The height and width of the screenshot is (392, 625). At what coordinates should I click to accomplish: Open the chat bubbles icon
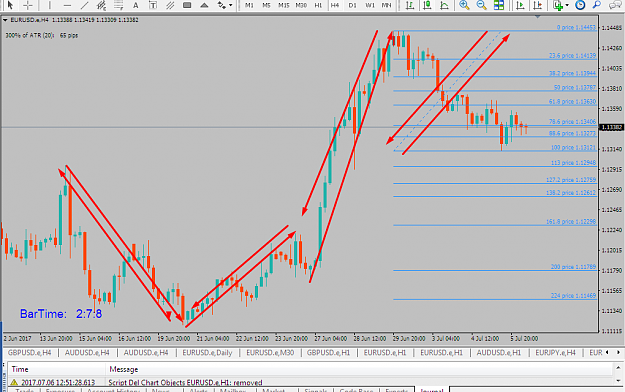point(615,5)
